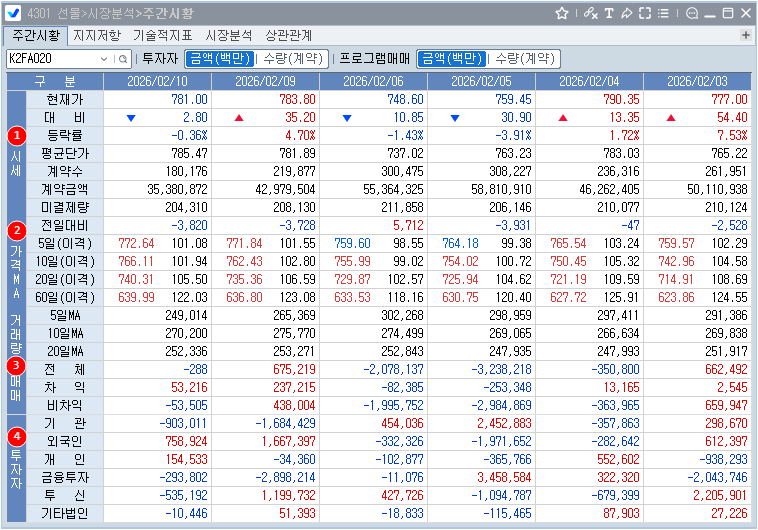The width and height of the screenshot is (758, 530).
Task: Click the search magnifier next to the code field
Action: tap(122, 59)
